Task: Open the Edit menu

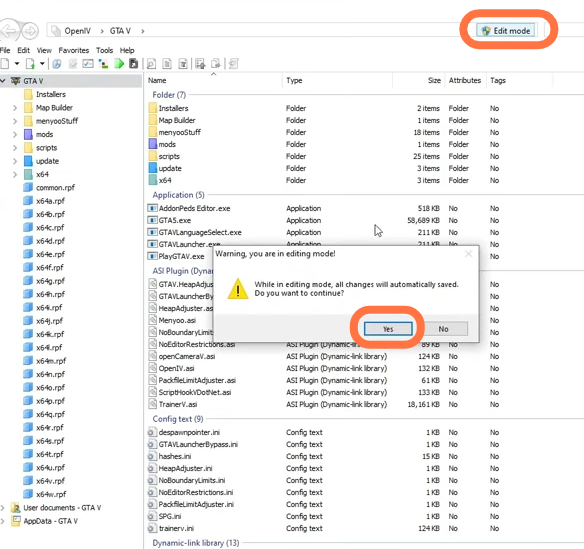Action: tap(23, 50)
